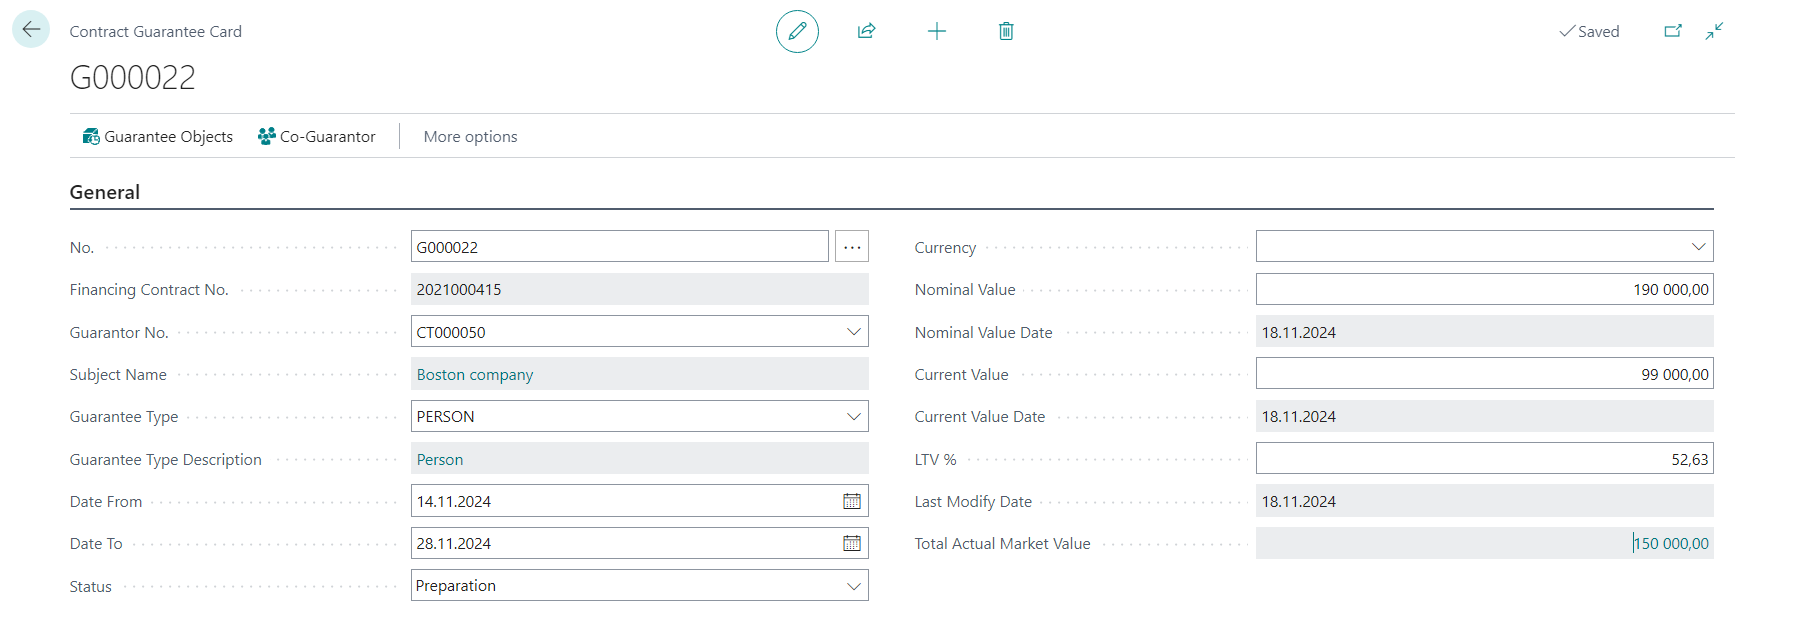
Task: Collapse the page with arrows icon
Action: pos(1714,32)
